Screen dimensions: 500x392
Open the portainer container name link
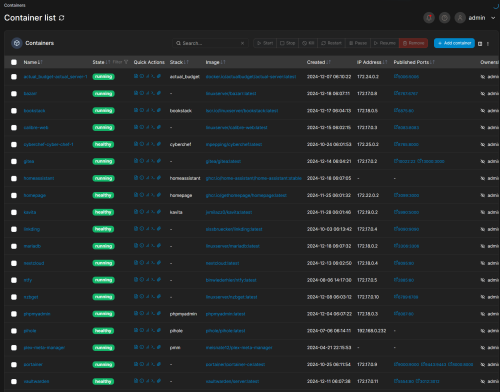[33, 364]
